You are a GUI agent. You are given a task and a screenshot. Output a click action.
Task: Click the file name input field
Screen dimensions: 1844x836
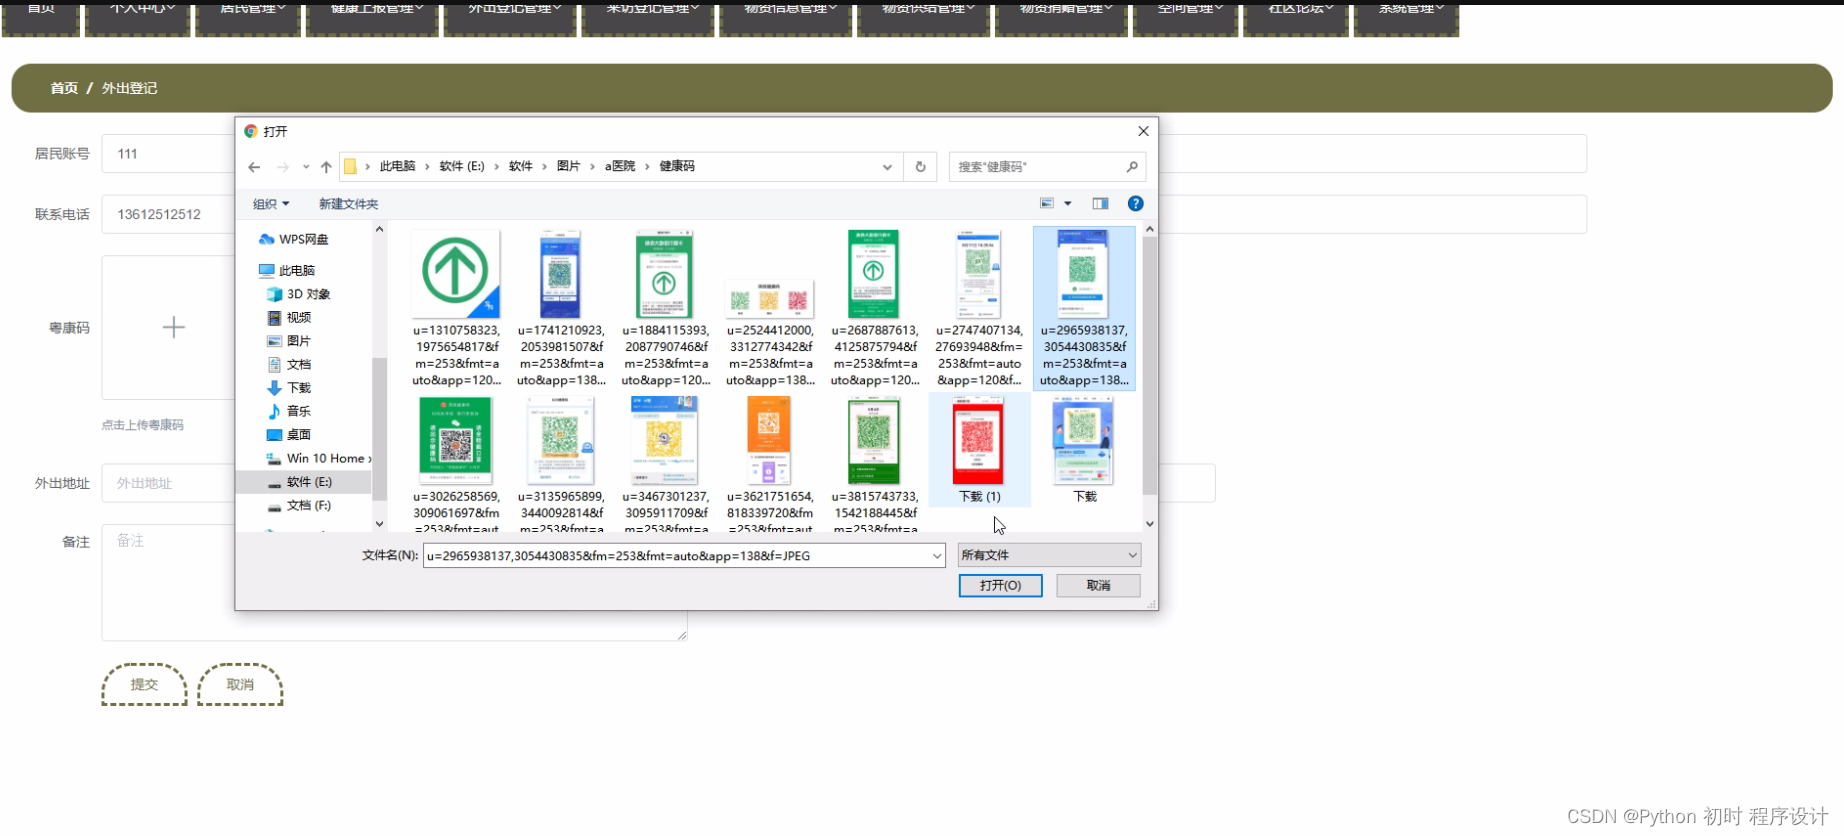[x=676, y=556]
